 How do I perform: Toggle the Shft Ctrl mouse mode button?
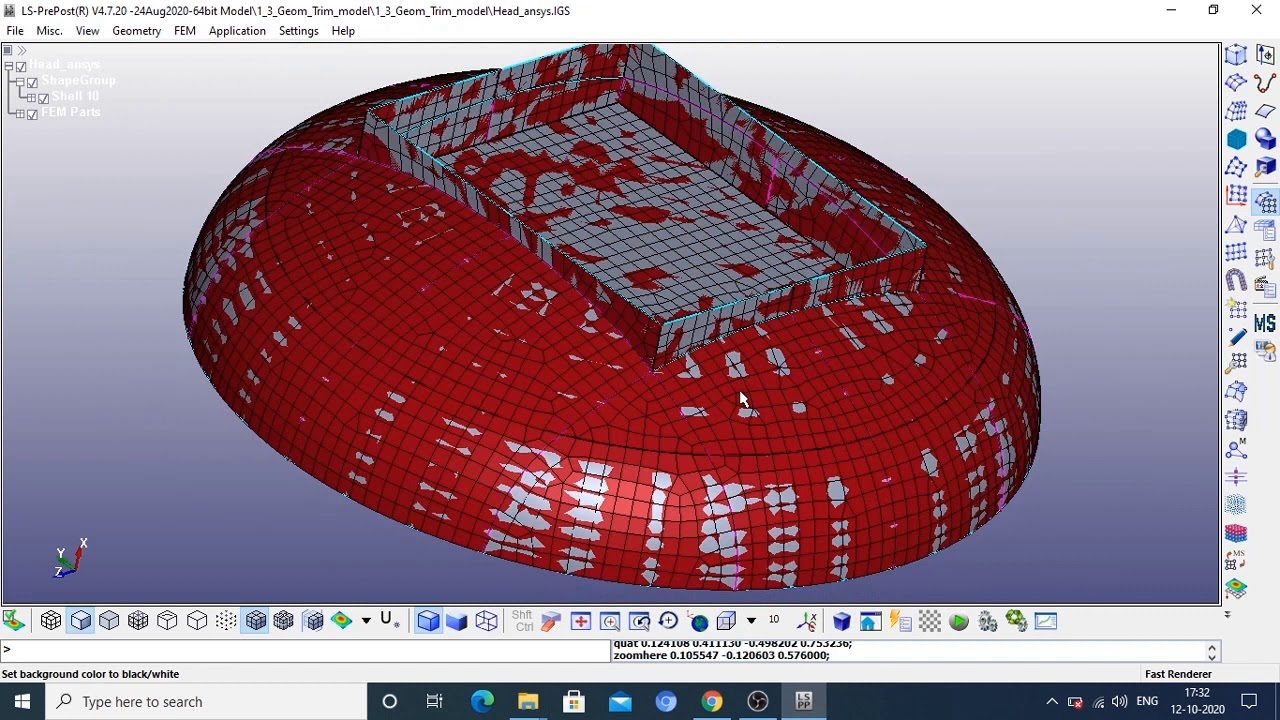click(x=522, y=621)
